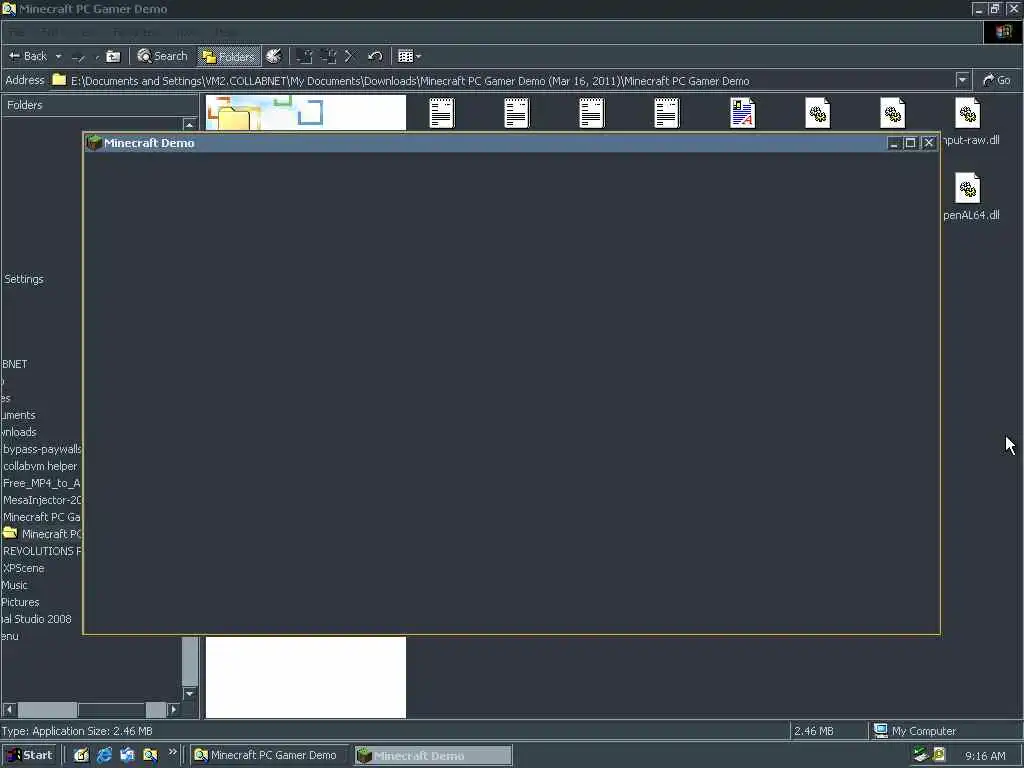Select the XPScene folder
The height and width of the screenshot is (768, 1024).
[x=24, y=568]
